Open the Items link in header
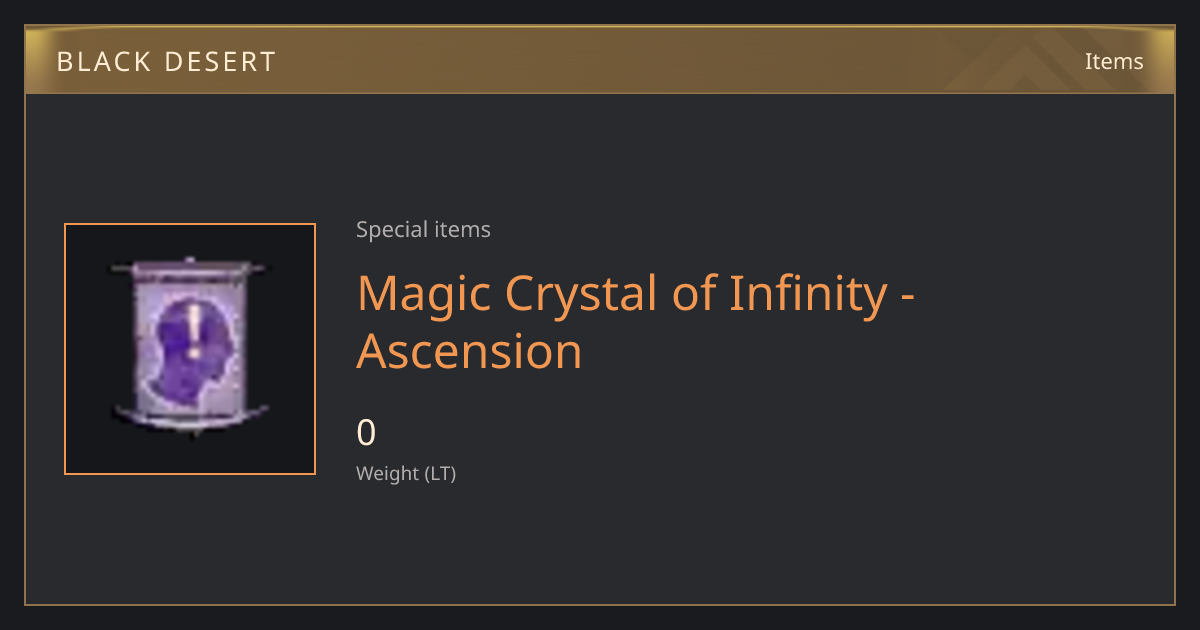This screenshot has height=630, width=1200. click(x=1114, y=61)
